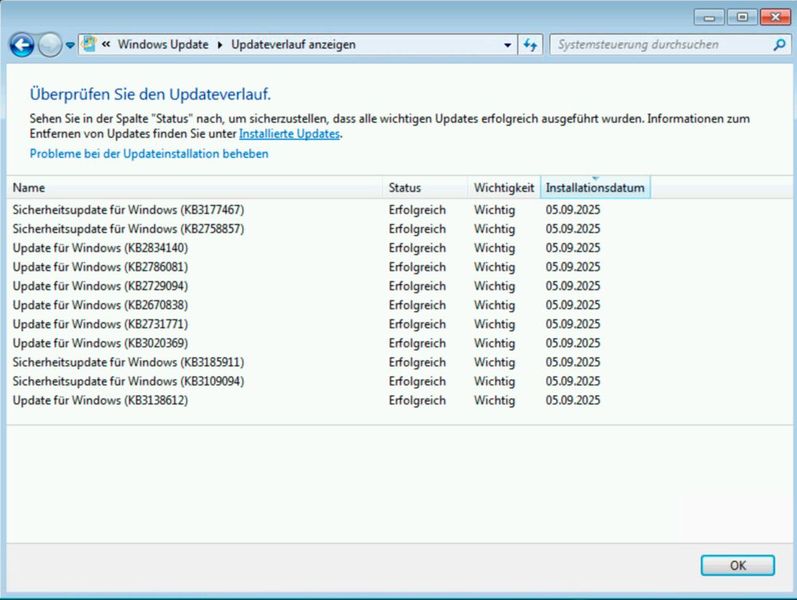The width and height of the screenshot is (797, 600).
Task: Open Probleme bei der Updateinstallation beheben
Action: [149, 154]
